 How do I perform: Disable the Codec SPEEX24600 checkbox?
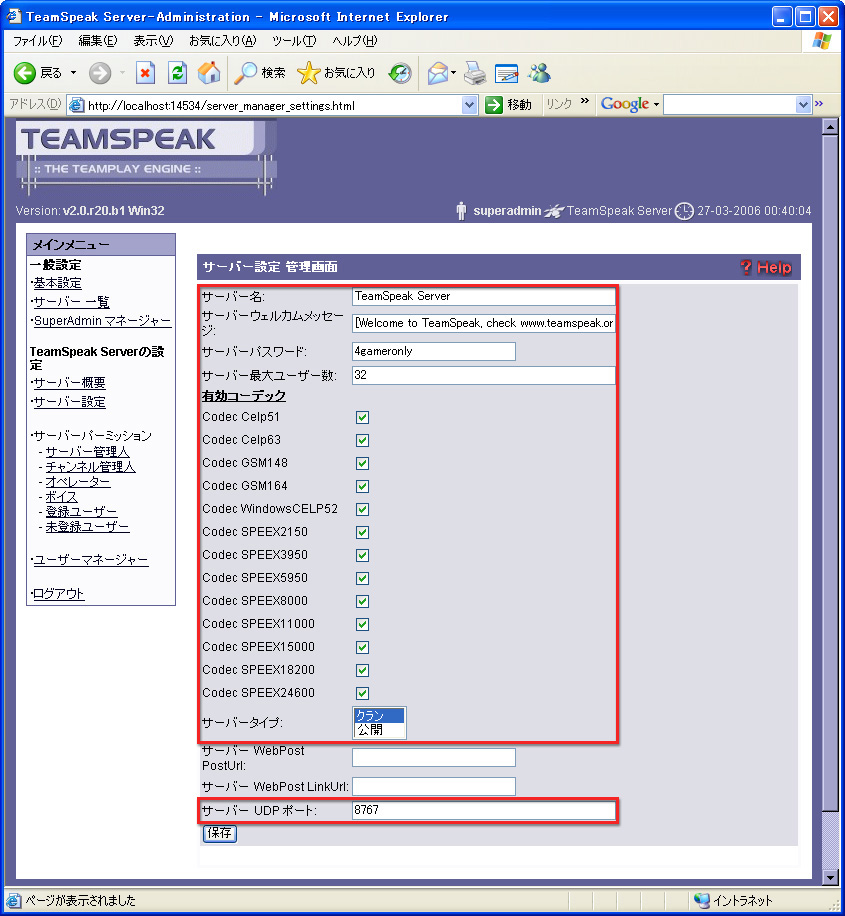point(362,693)
